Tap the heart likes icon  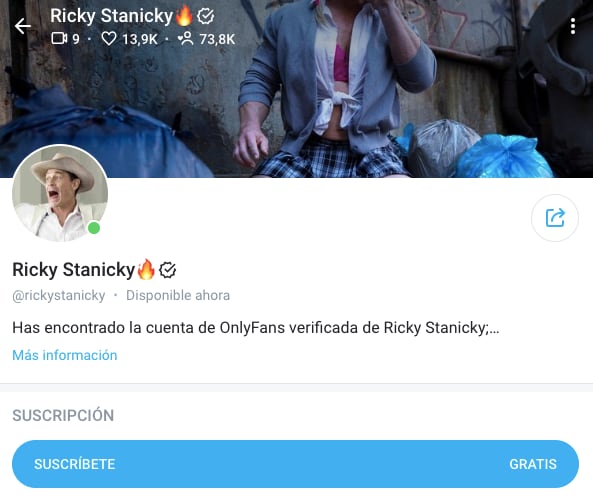coord(109,39)
